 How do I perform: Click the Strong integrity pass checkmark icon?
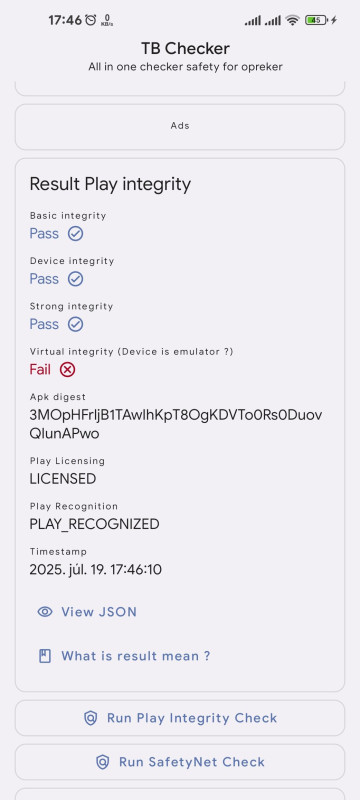[75, 324]
